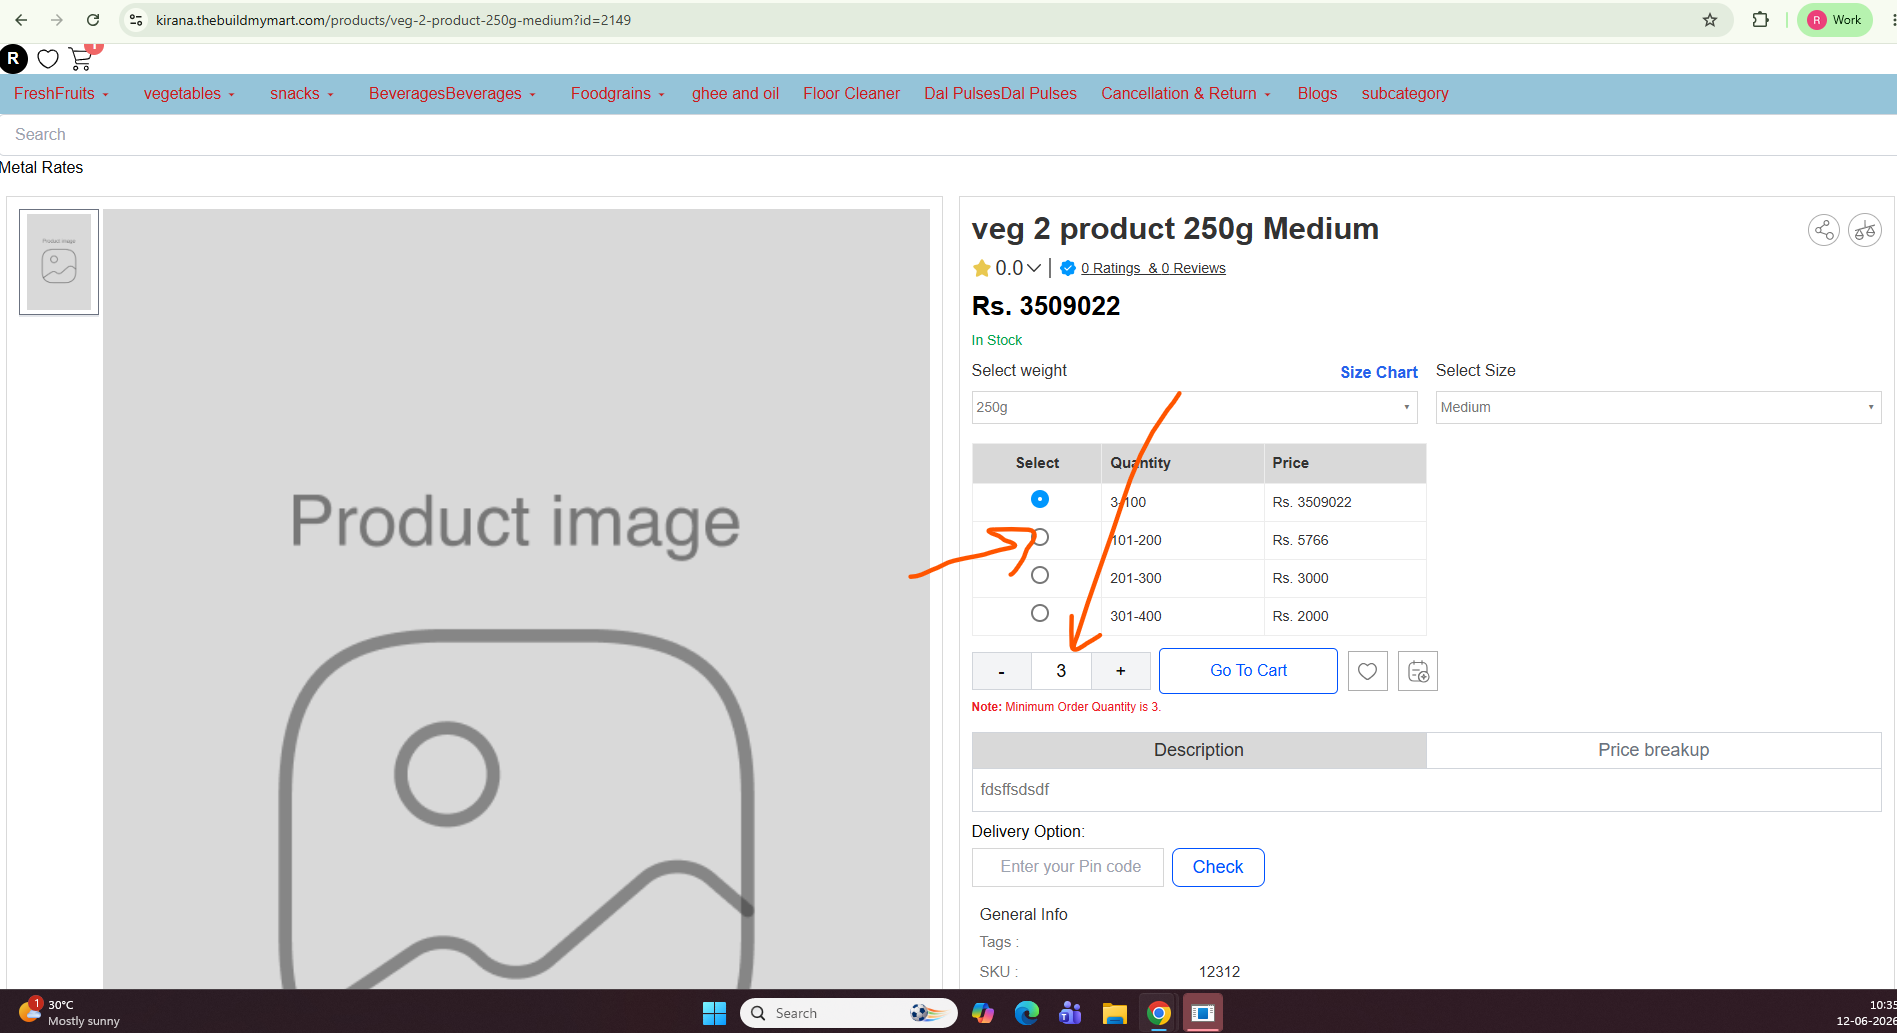1897x1033 pixels.
Task: Click the R profile avatar in header
Action: pyautogui.click(x=14, y=59)
